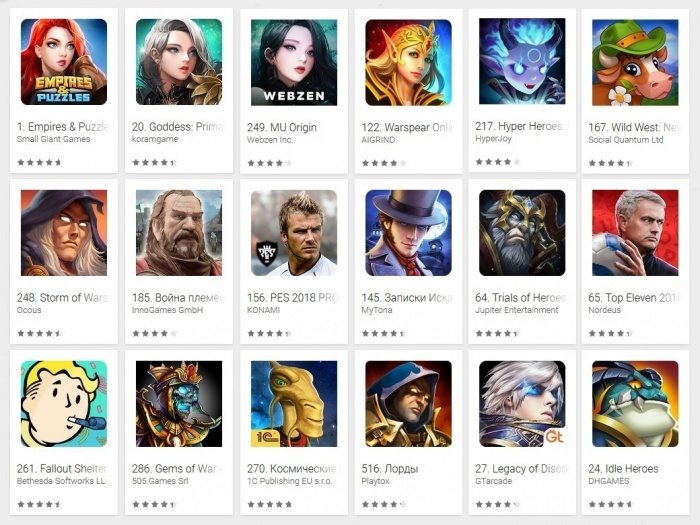This screenshot has height=525, width=700.
Task: Open the Записки Искателя top hat thumbnail
Action: 408,233
